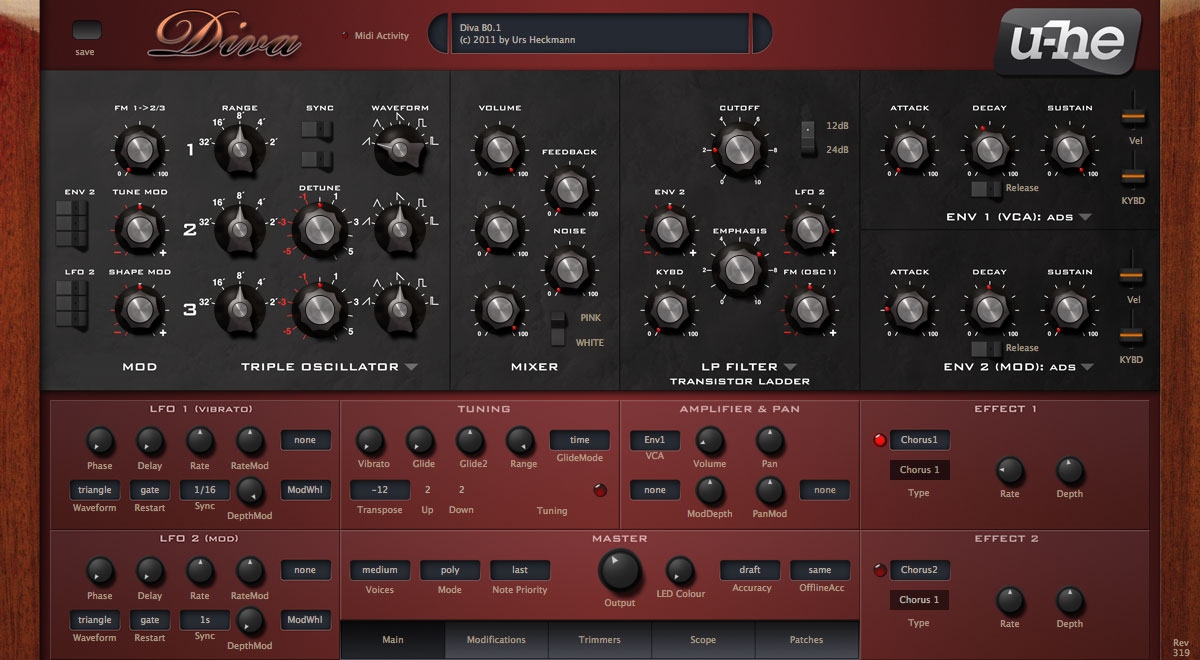Screen dimensions: 1200x660
Task: Click oscillator 1 Range knob
Action: [239, 149]
